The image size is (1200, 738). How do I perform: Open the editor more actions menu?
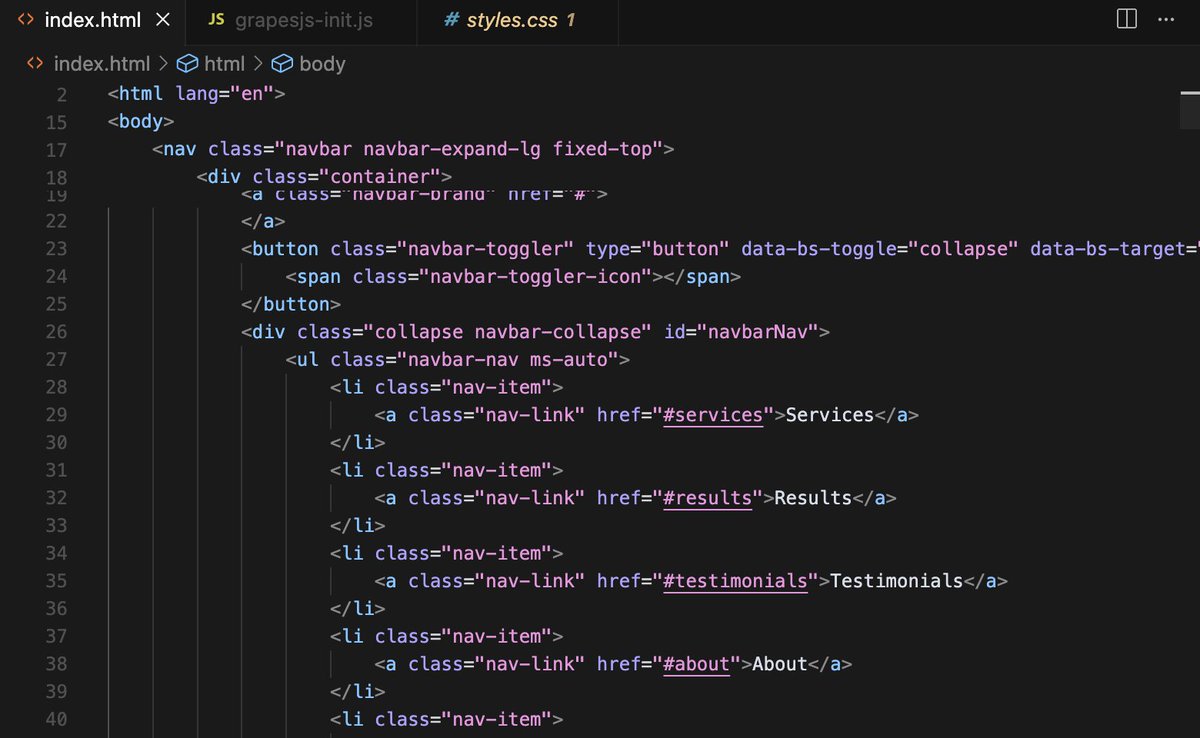(x=1166, y=19)
